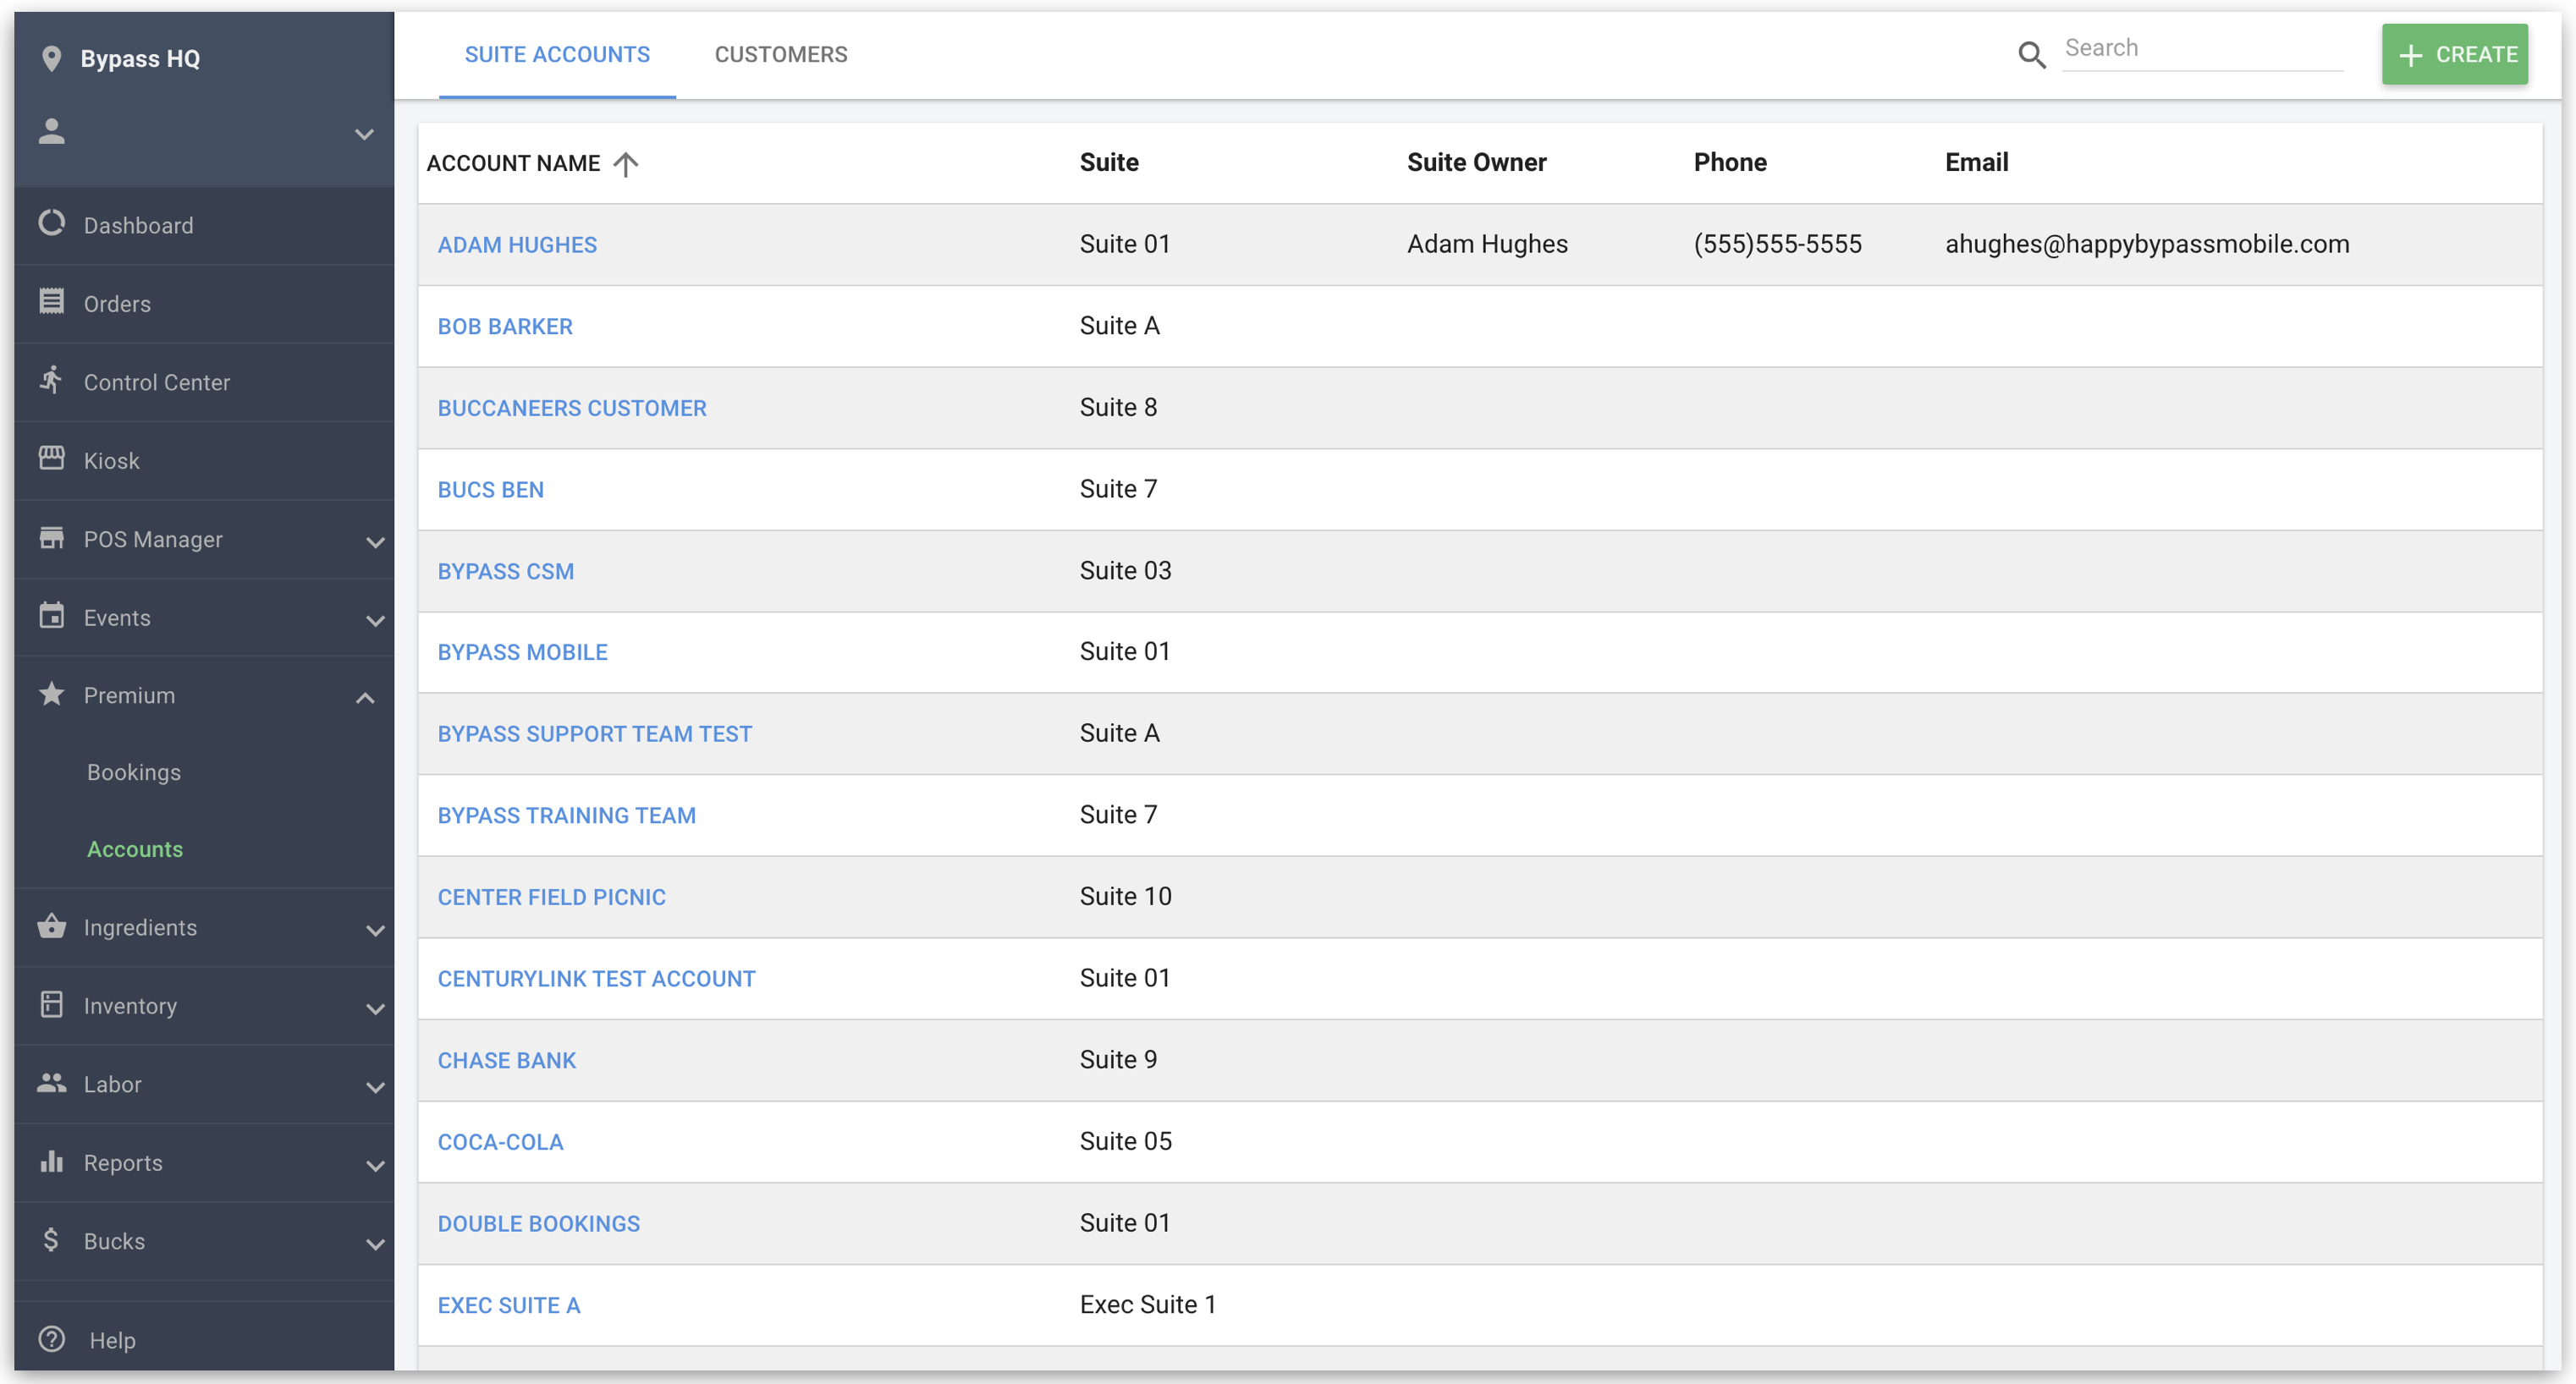Open the CenturyLink Test Account link
2576x1384 pixels.
pos(597,980)
